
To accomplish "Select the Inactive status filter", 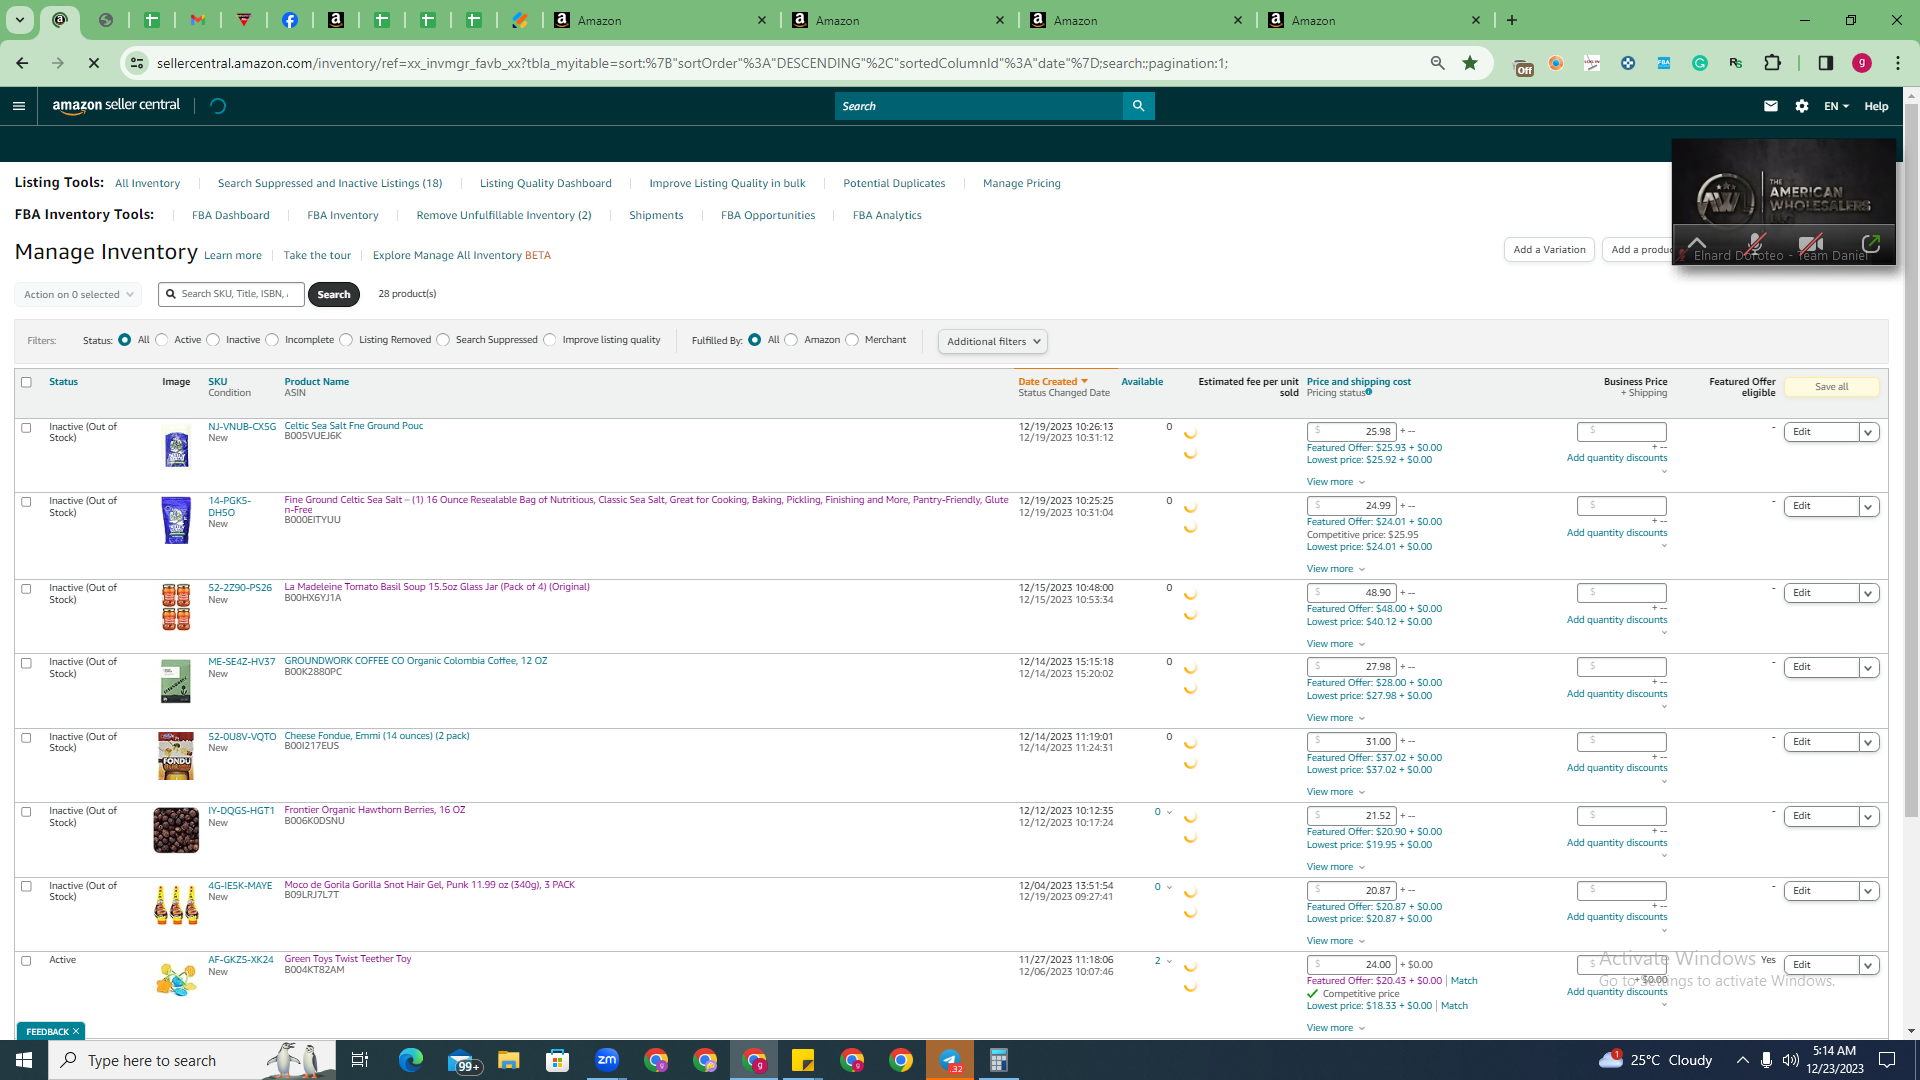I will coord(213,340).
